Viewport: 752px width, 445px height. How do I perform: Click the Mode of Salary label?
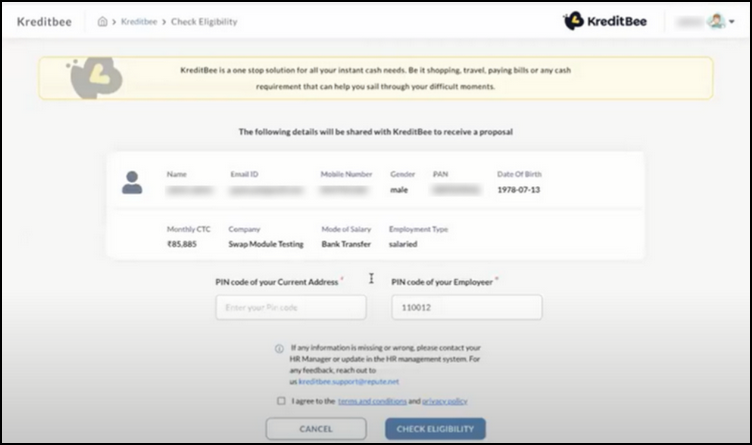(x=346, y=229)
